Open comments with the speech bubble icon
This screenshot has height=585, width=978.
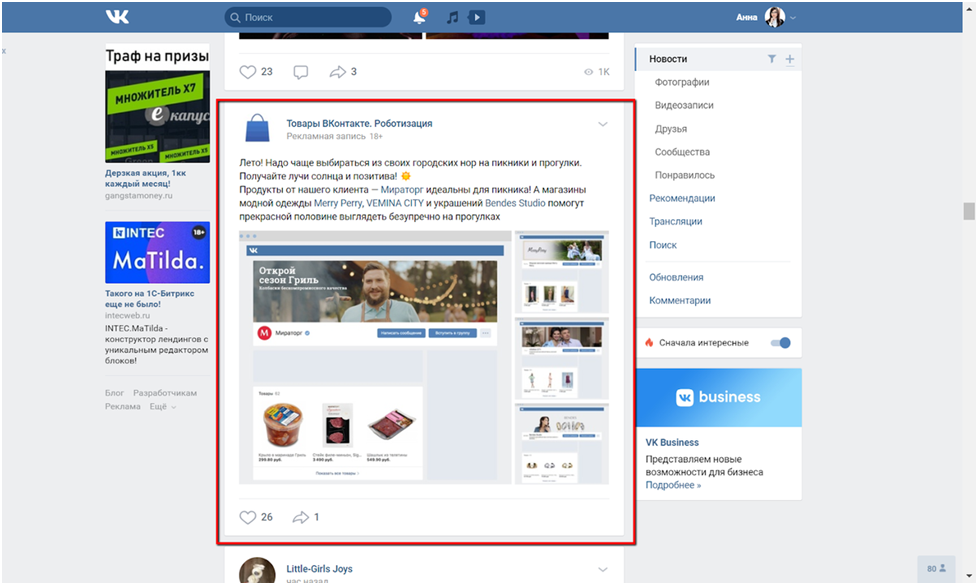(300, 71)
